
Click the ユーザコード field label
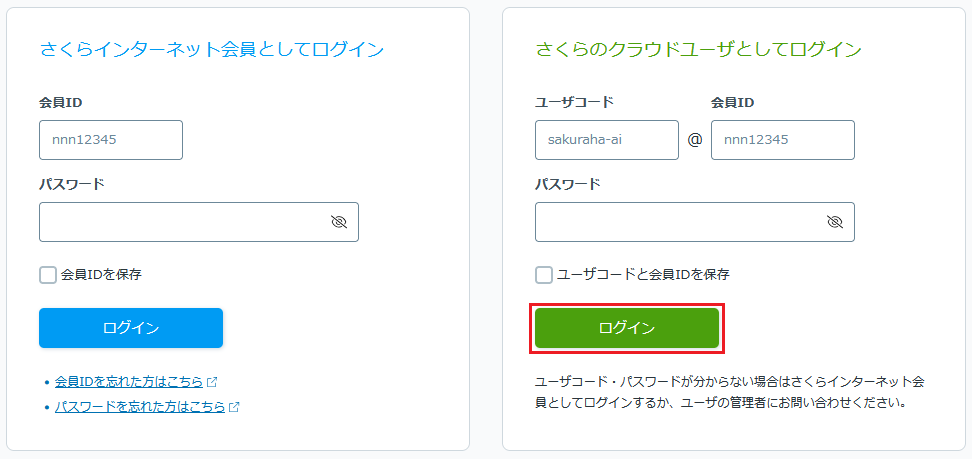pyautogui.click(x=575, y=102)
